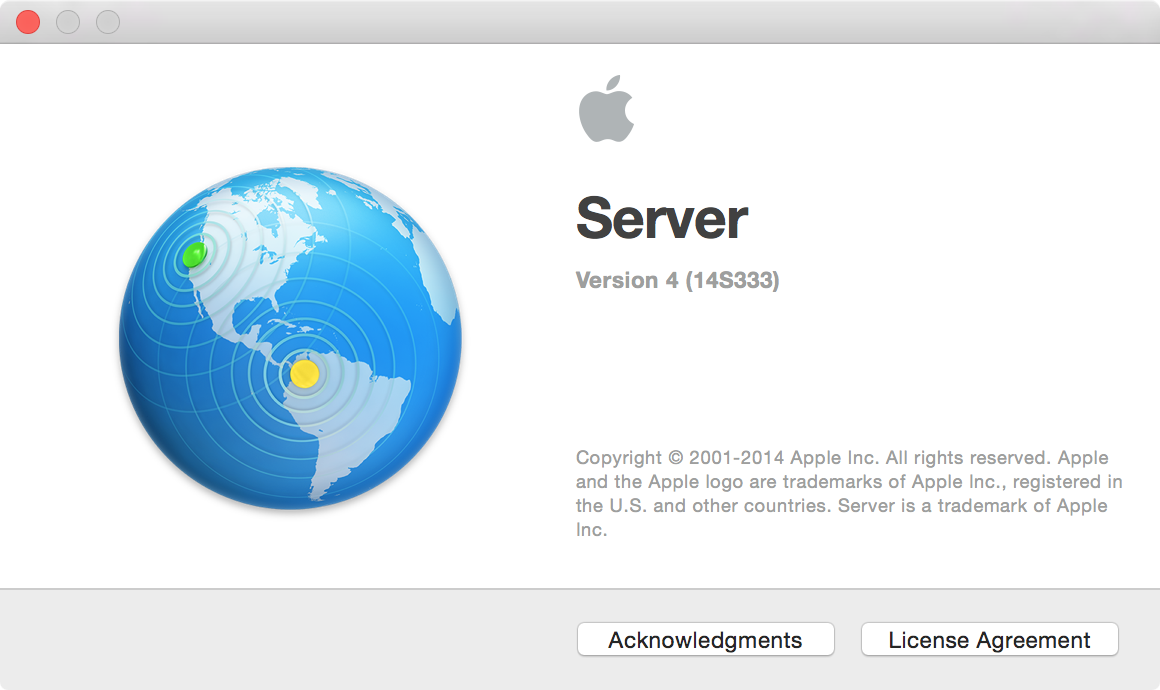Screen dimensions: 1160x690
Task: Click the Server title heading
Action: (661, 218)
